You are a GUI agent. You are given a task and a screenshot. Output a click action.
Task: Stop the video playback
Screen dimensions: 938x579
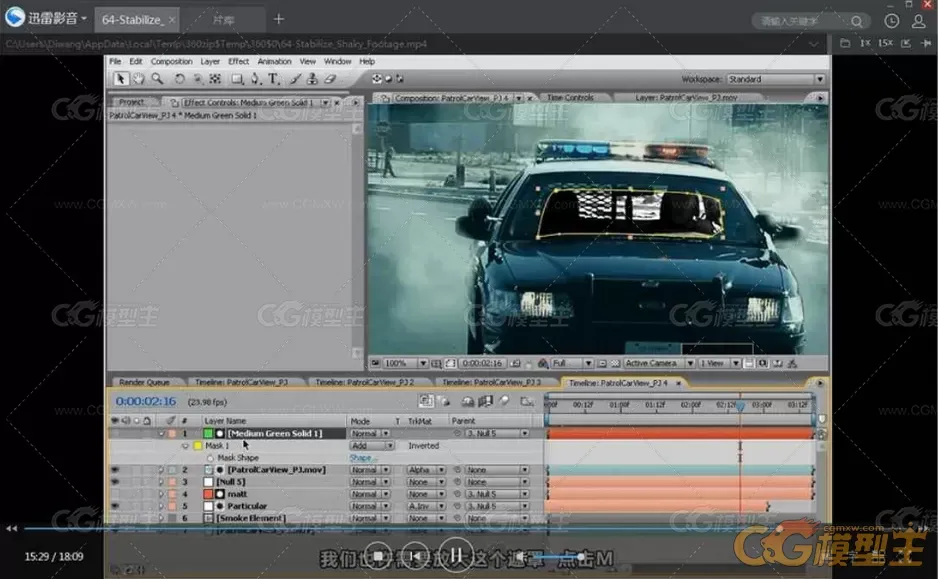click(x=378, y=556)
